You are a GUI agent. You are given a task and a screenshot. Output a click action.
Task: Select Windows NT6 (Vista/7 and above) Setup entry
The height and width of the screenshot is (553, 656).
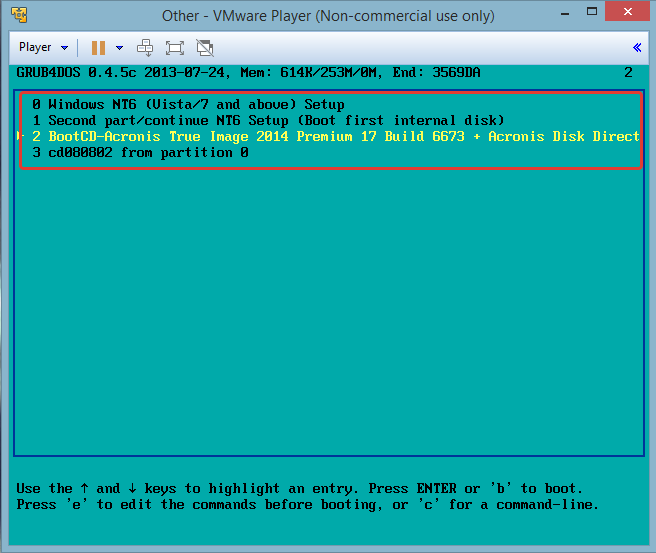click(188, 104)
